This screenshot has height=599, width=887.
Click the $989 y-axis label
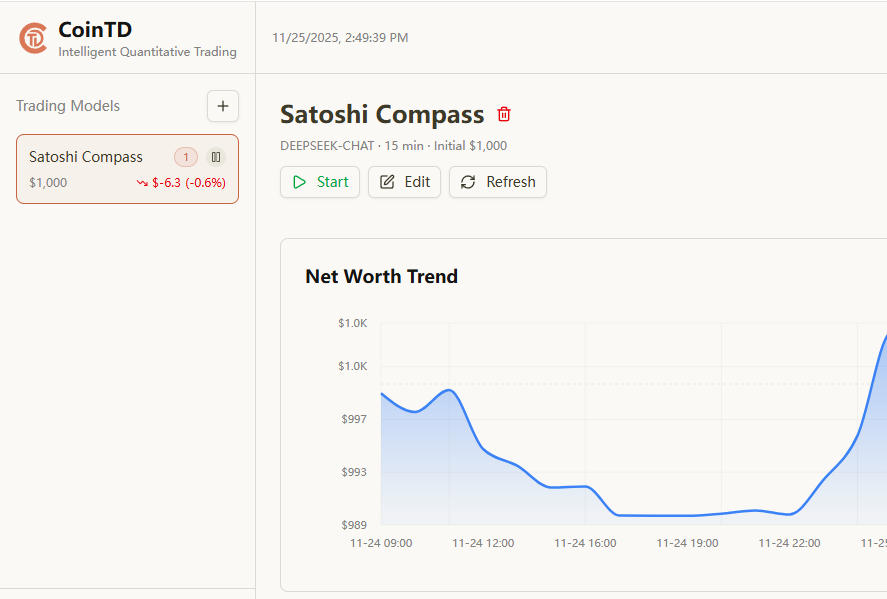[x=354, y=525]
